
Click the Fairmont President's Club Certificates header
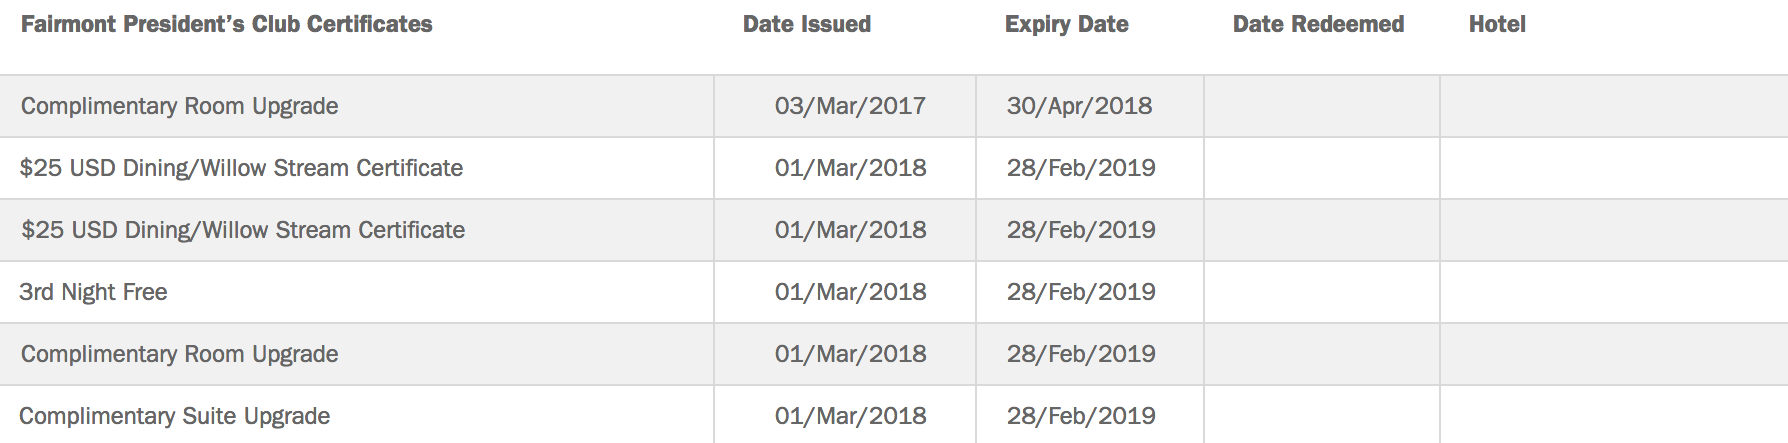[x=227, y=24]
